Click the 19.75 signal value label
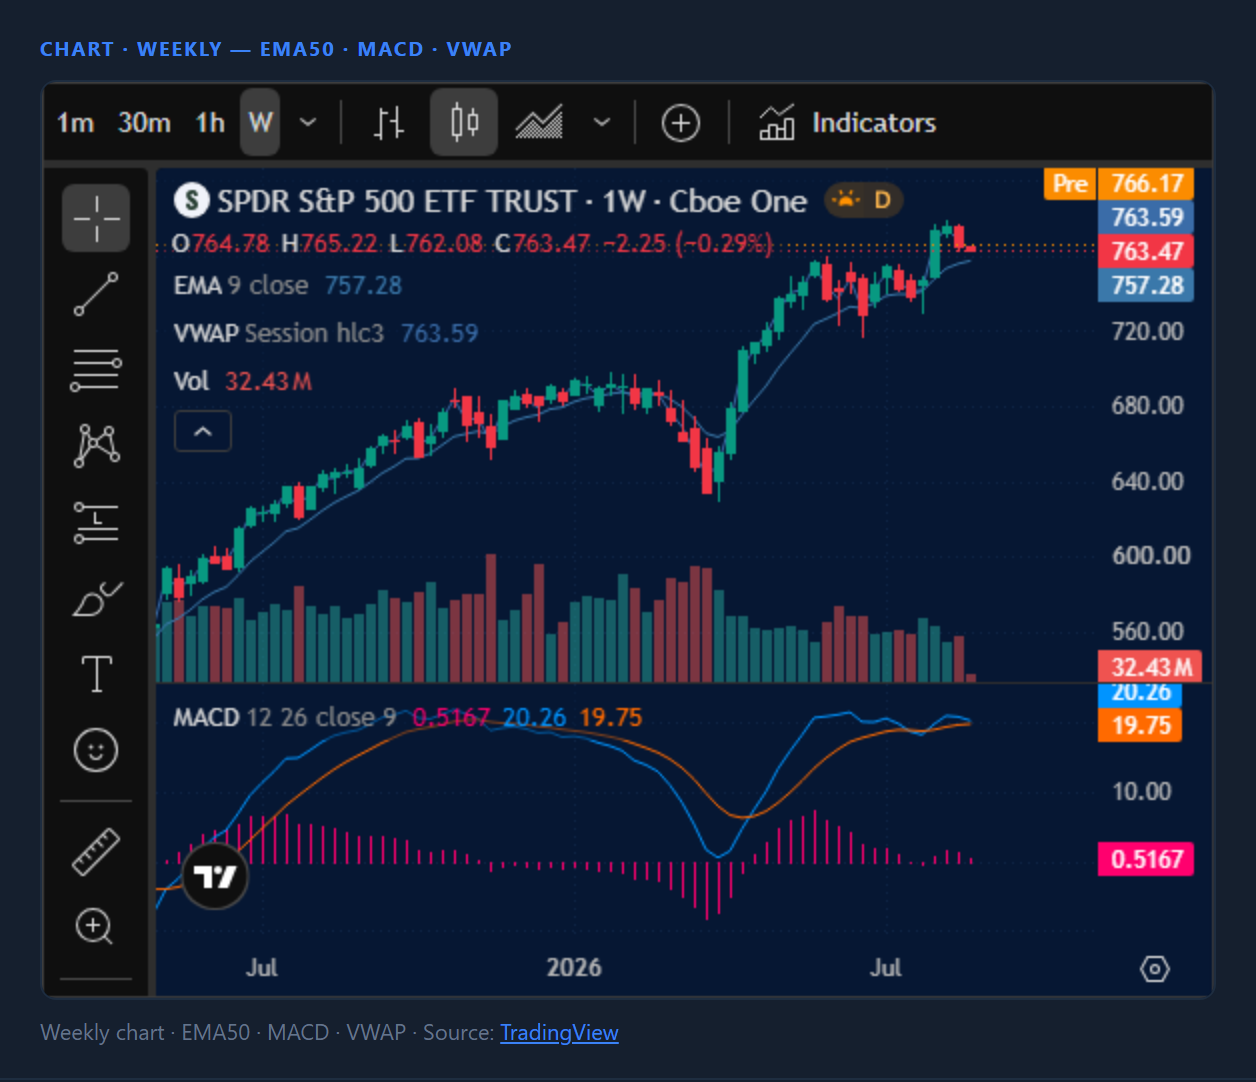Image resolution: width=1256 pixels, height=1082 pixels. click(x=1140, y=725)
